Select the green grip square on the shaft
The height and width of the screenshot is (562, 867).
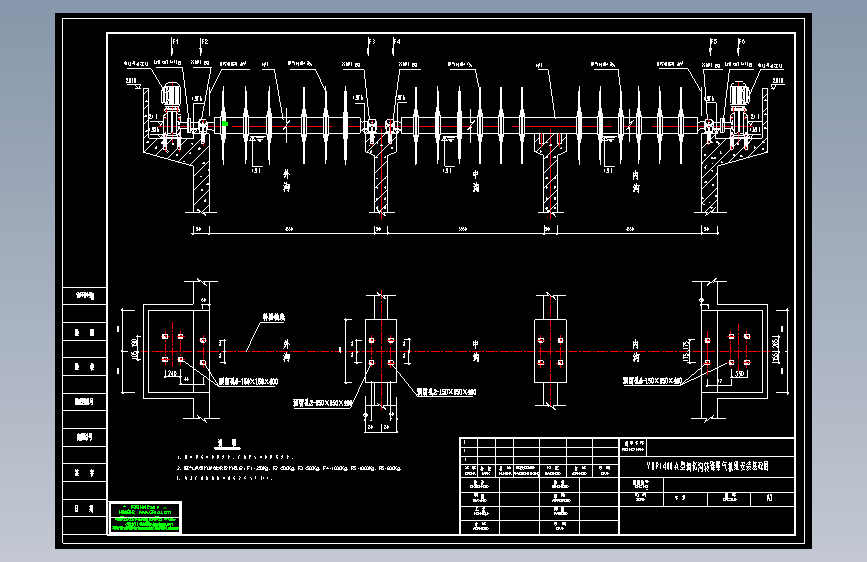click(x=225, y=124)
